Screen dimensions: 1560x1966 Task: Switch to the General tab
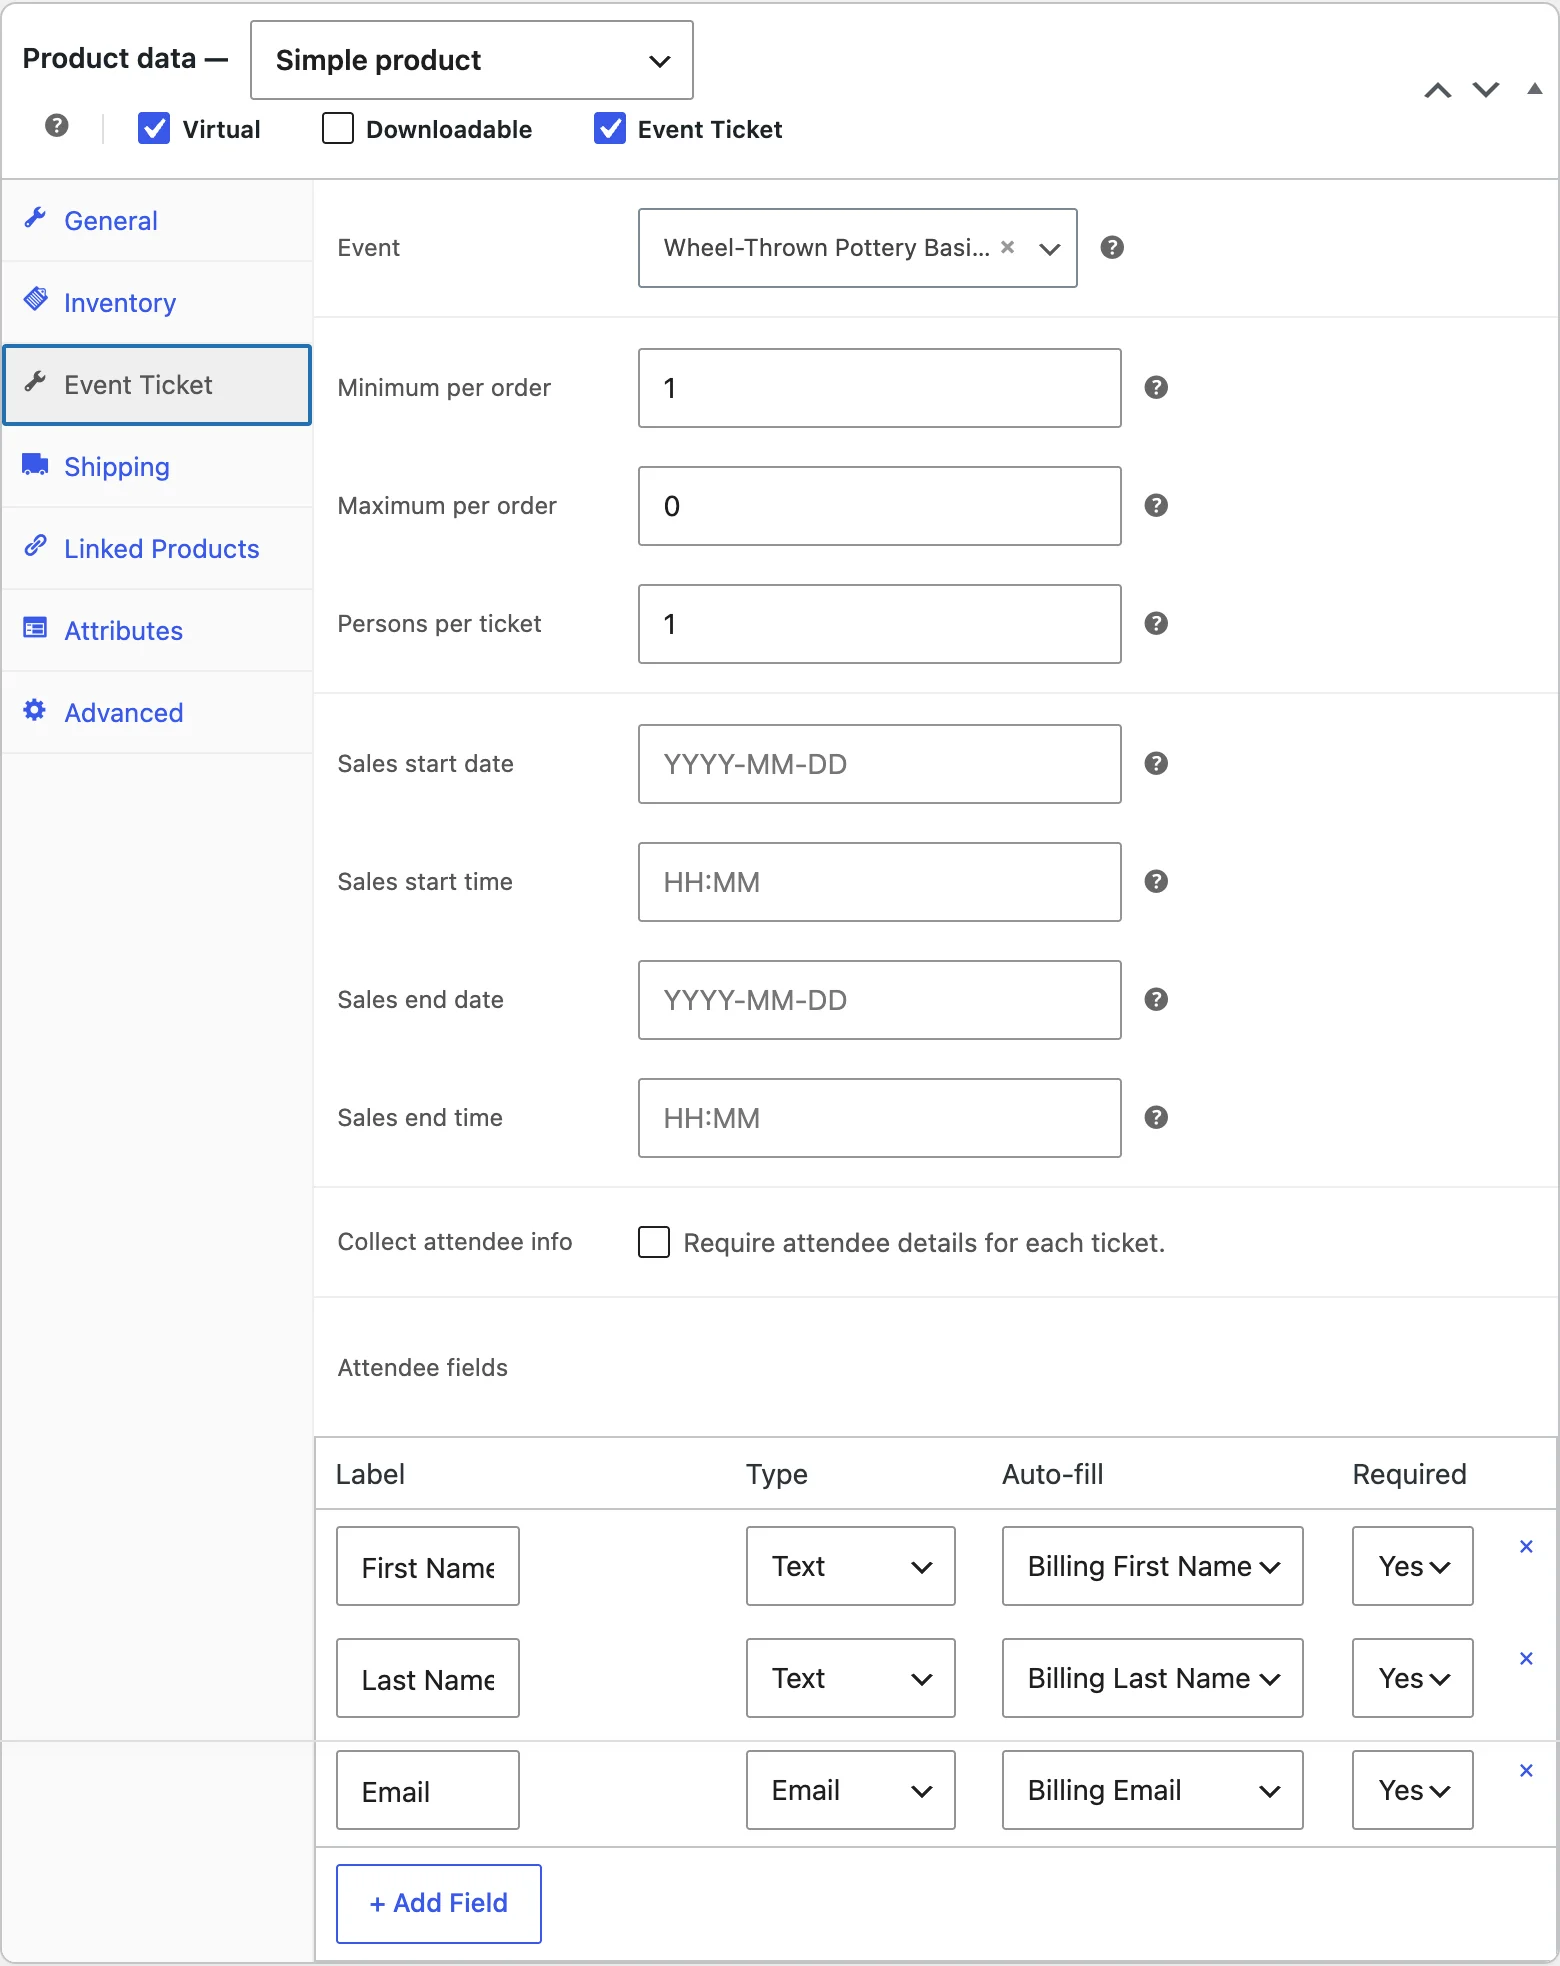pos(157,221)
